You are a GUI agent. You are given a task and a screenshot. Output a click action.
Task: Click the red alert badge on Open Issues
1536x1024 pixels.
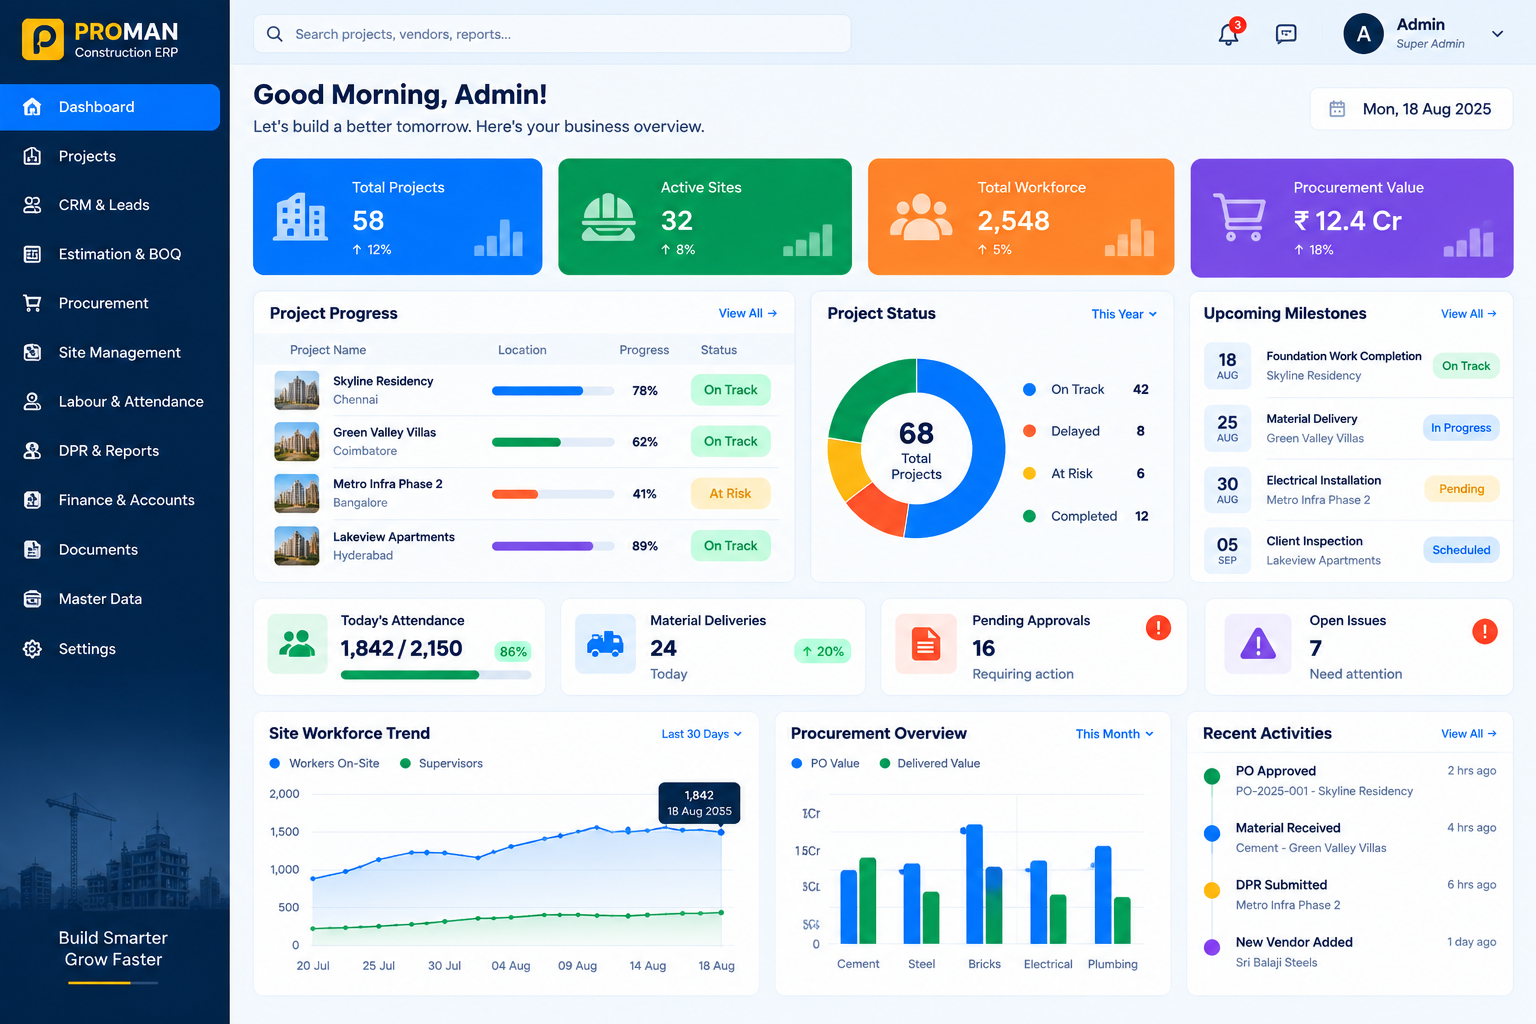point(1485,631)
